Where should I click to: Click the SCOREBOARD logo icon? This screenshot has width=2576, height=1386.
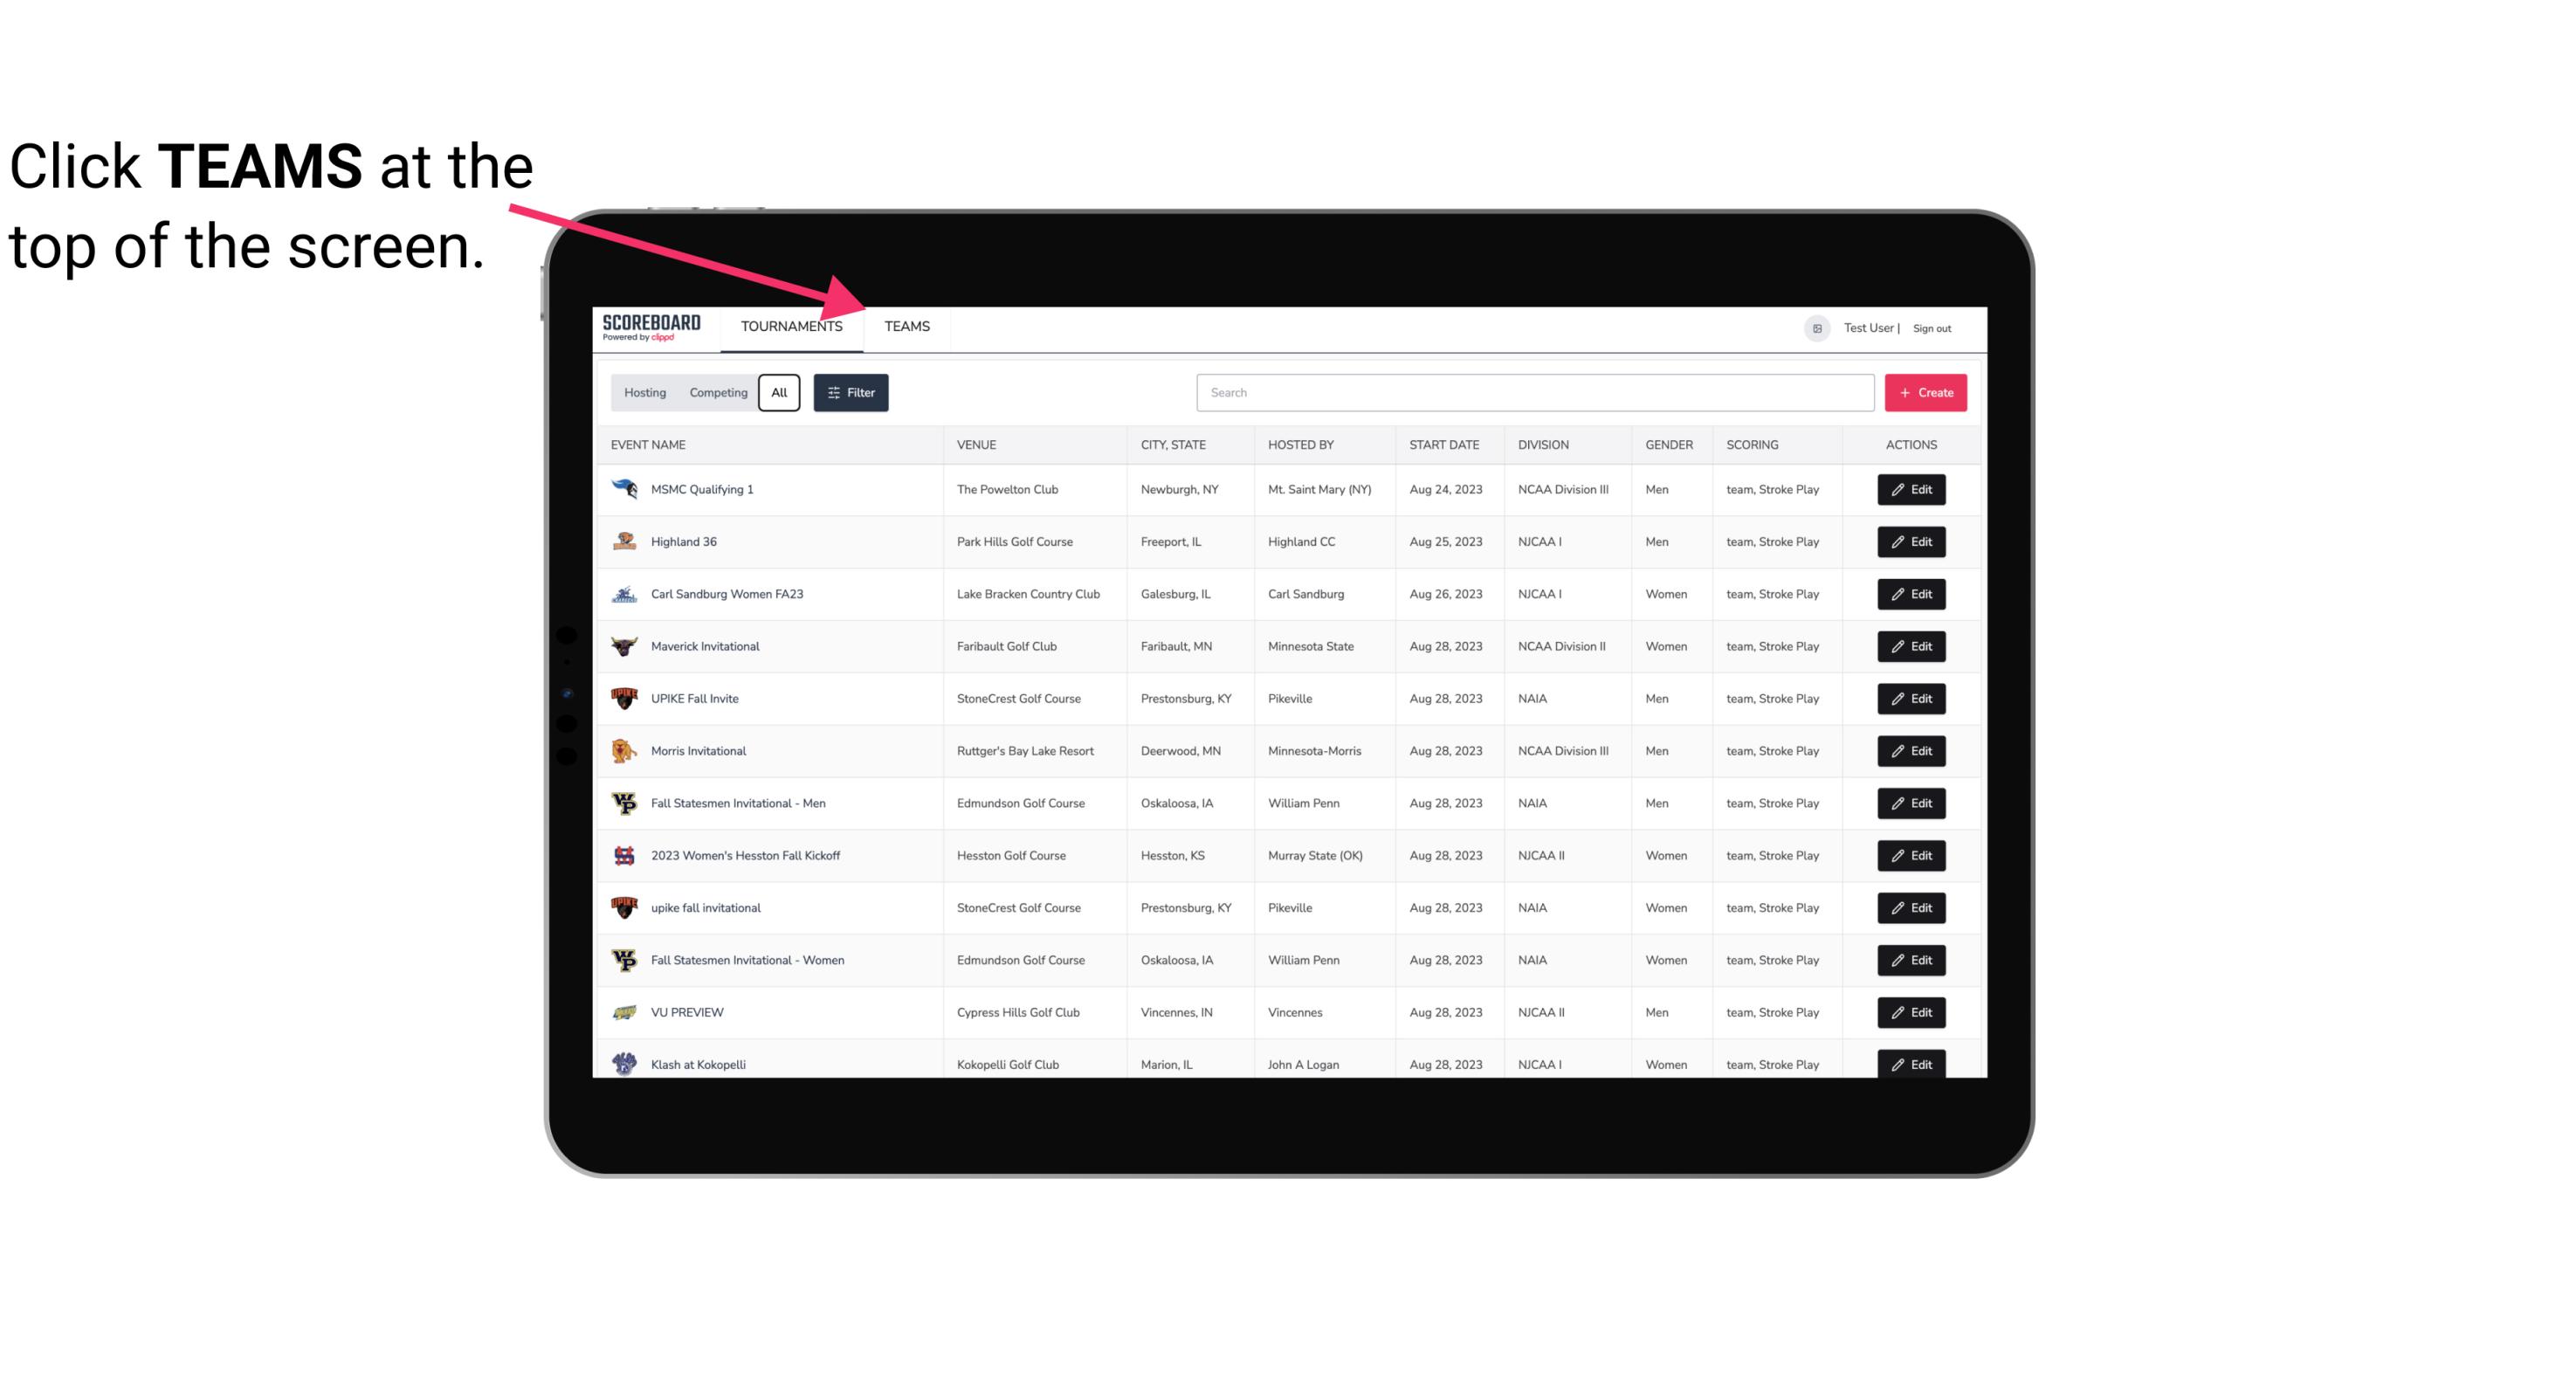tap(648, 326)
